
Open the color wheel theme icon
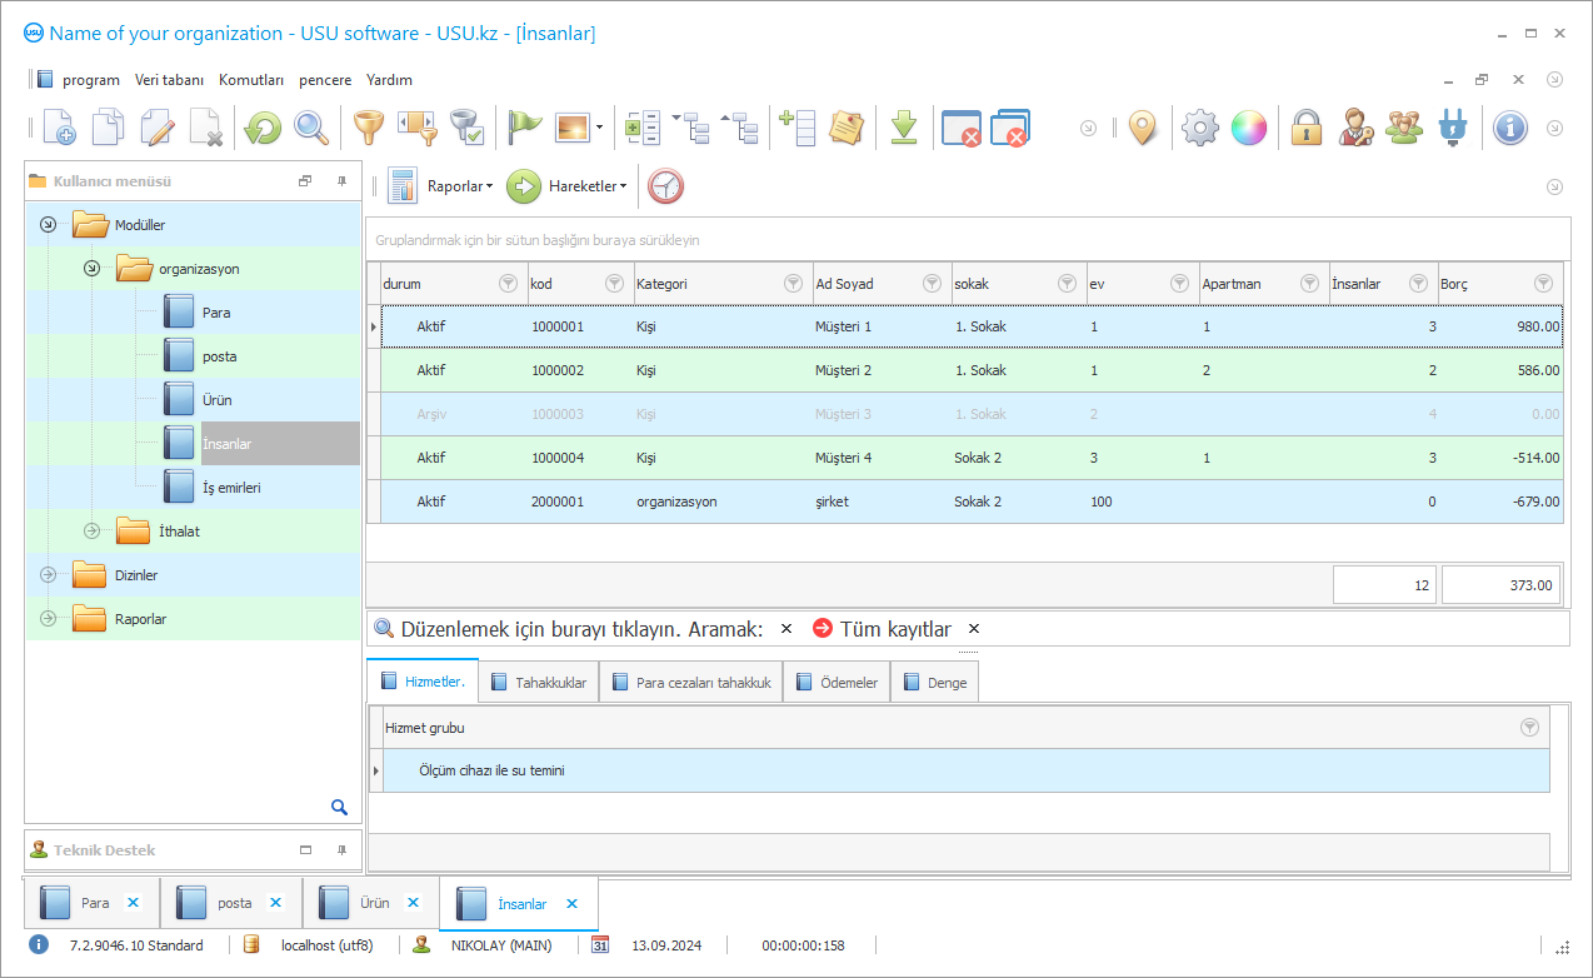point(1248,128)
